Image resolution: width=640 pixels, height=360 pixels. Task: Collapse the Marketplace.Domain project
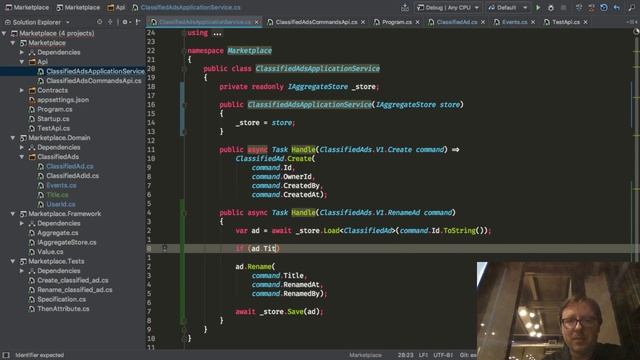tap(13, 138)
